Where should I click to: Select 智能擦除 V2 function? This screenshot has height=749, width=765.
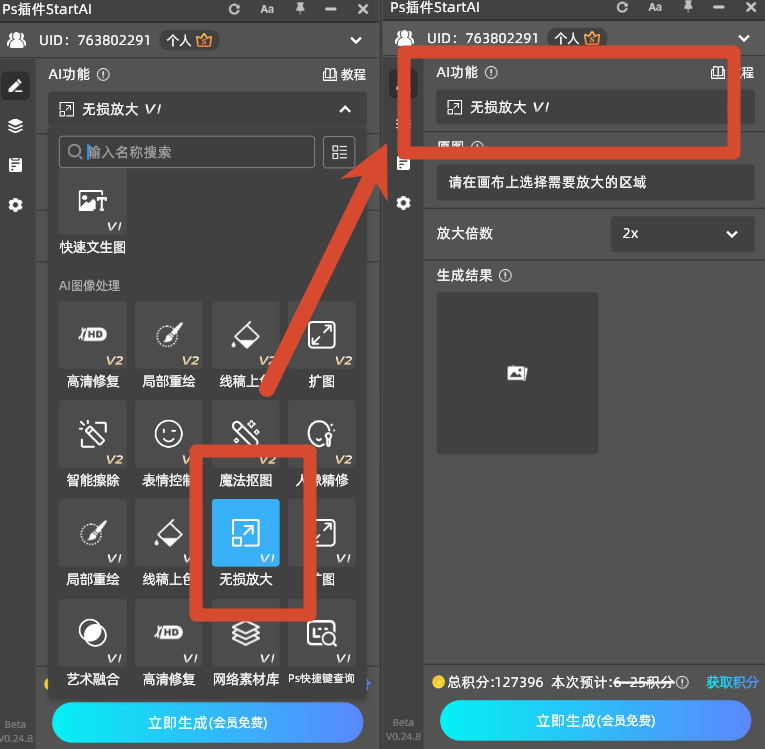[x=93, y=445]
